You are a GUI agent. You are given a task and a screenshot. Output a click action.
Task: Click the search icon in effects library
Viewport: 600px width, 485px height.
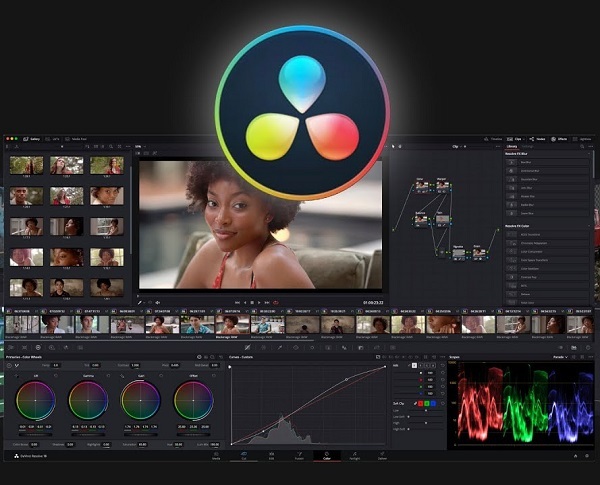tap(582, 146)
